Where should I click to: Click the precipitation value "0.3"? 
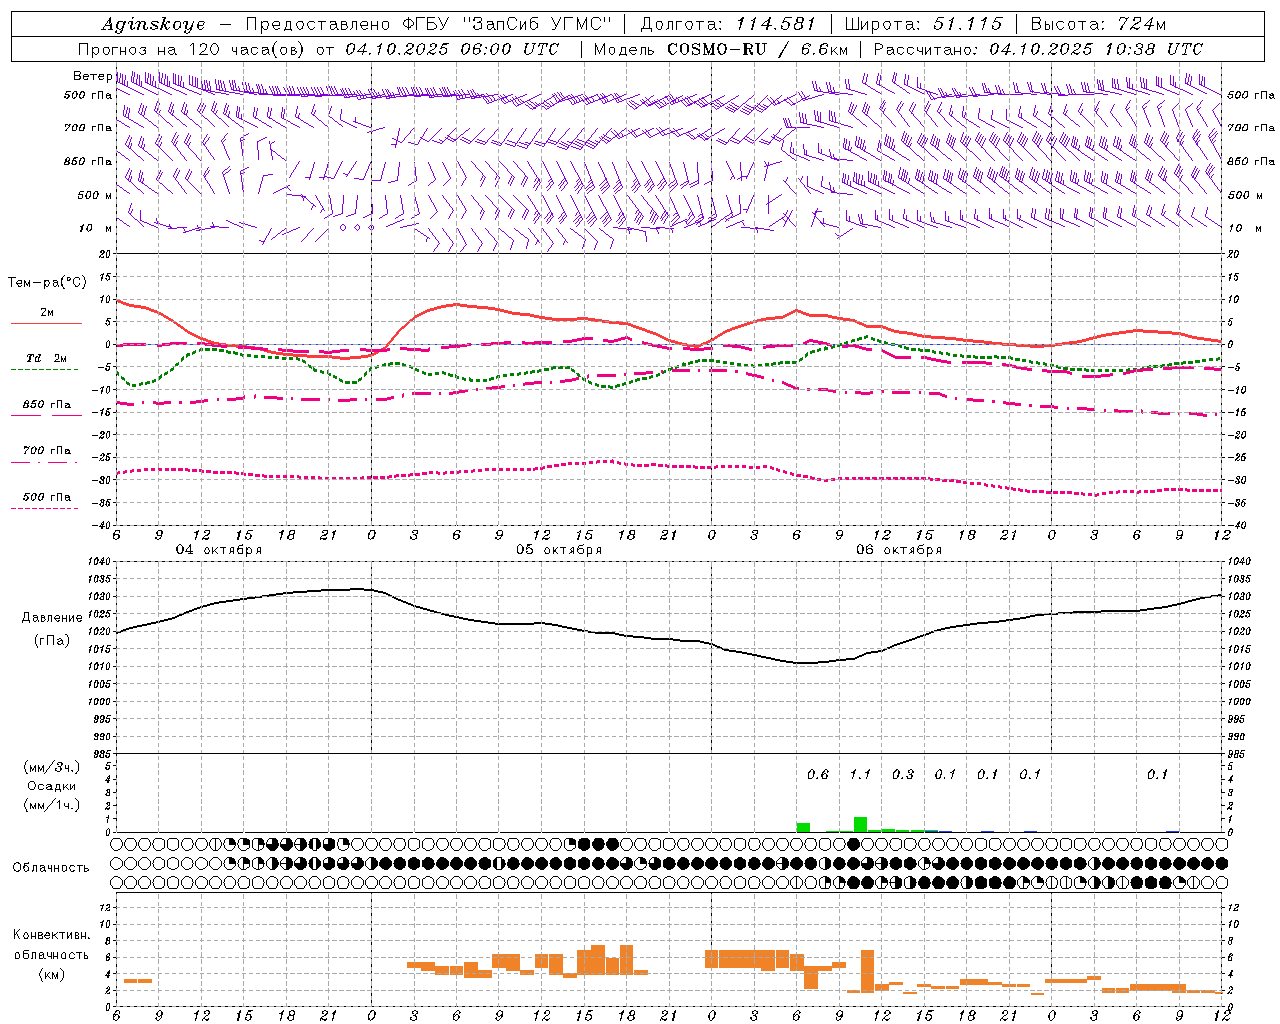click(x=903, y=774)
